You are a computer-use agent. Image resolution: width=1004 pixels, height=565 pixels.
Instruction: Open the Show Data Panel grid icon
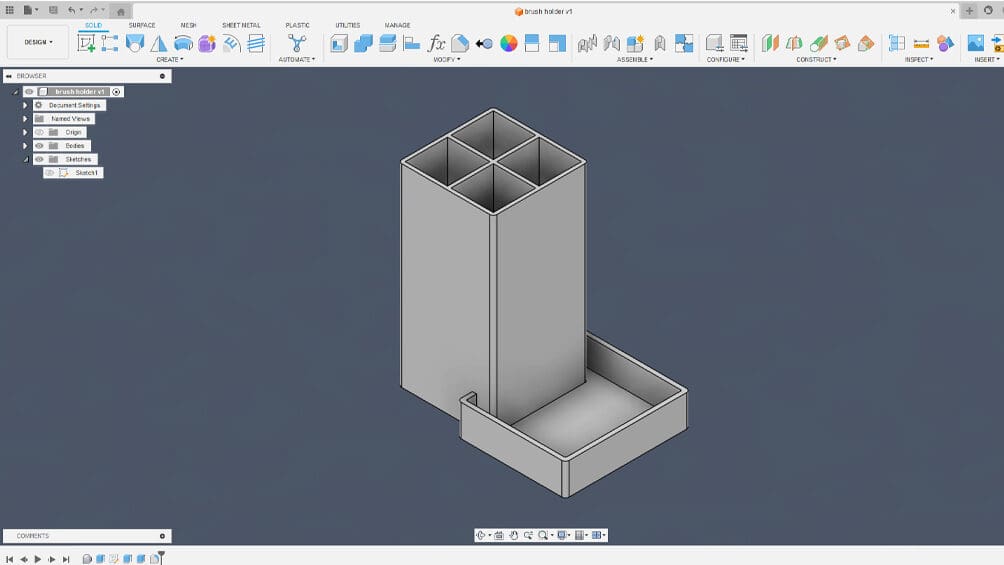click(10, 10)
